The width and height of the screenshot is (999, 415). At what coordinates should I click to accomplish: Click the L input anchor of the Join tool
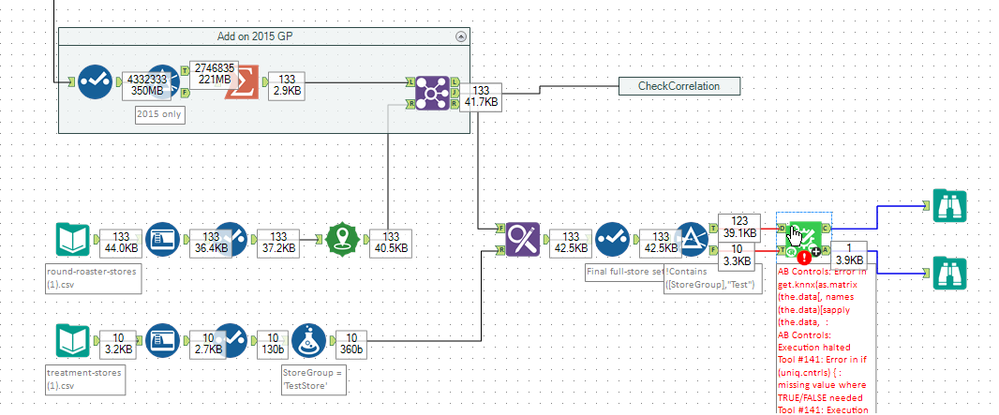[411, 82]
